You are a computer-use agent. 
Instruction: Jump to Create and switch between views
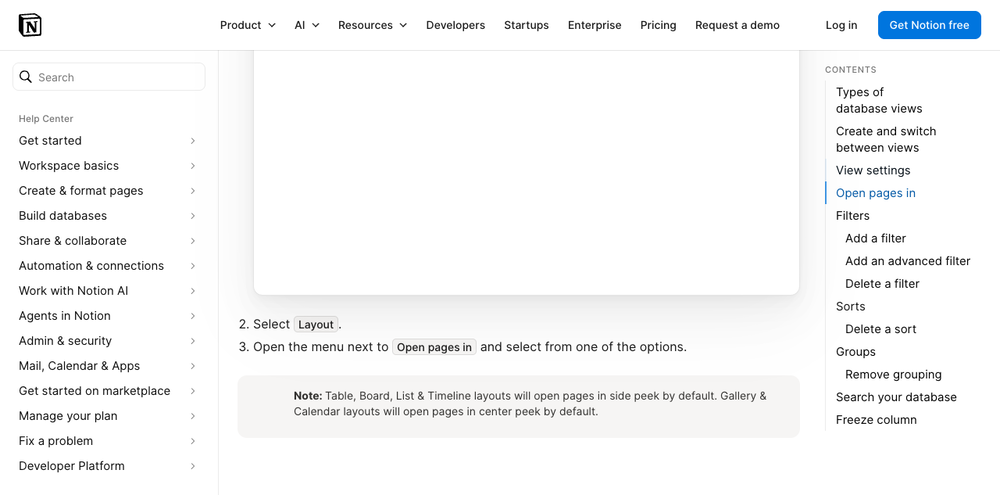[886, 139]
